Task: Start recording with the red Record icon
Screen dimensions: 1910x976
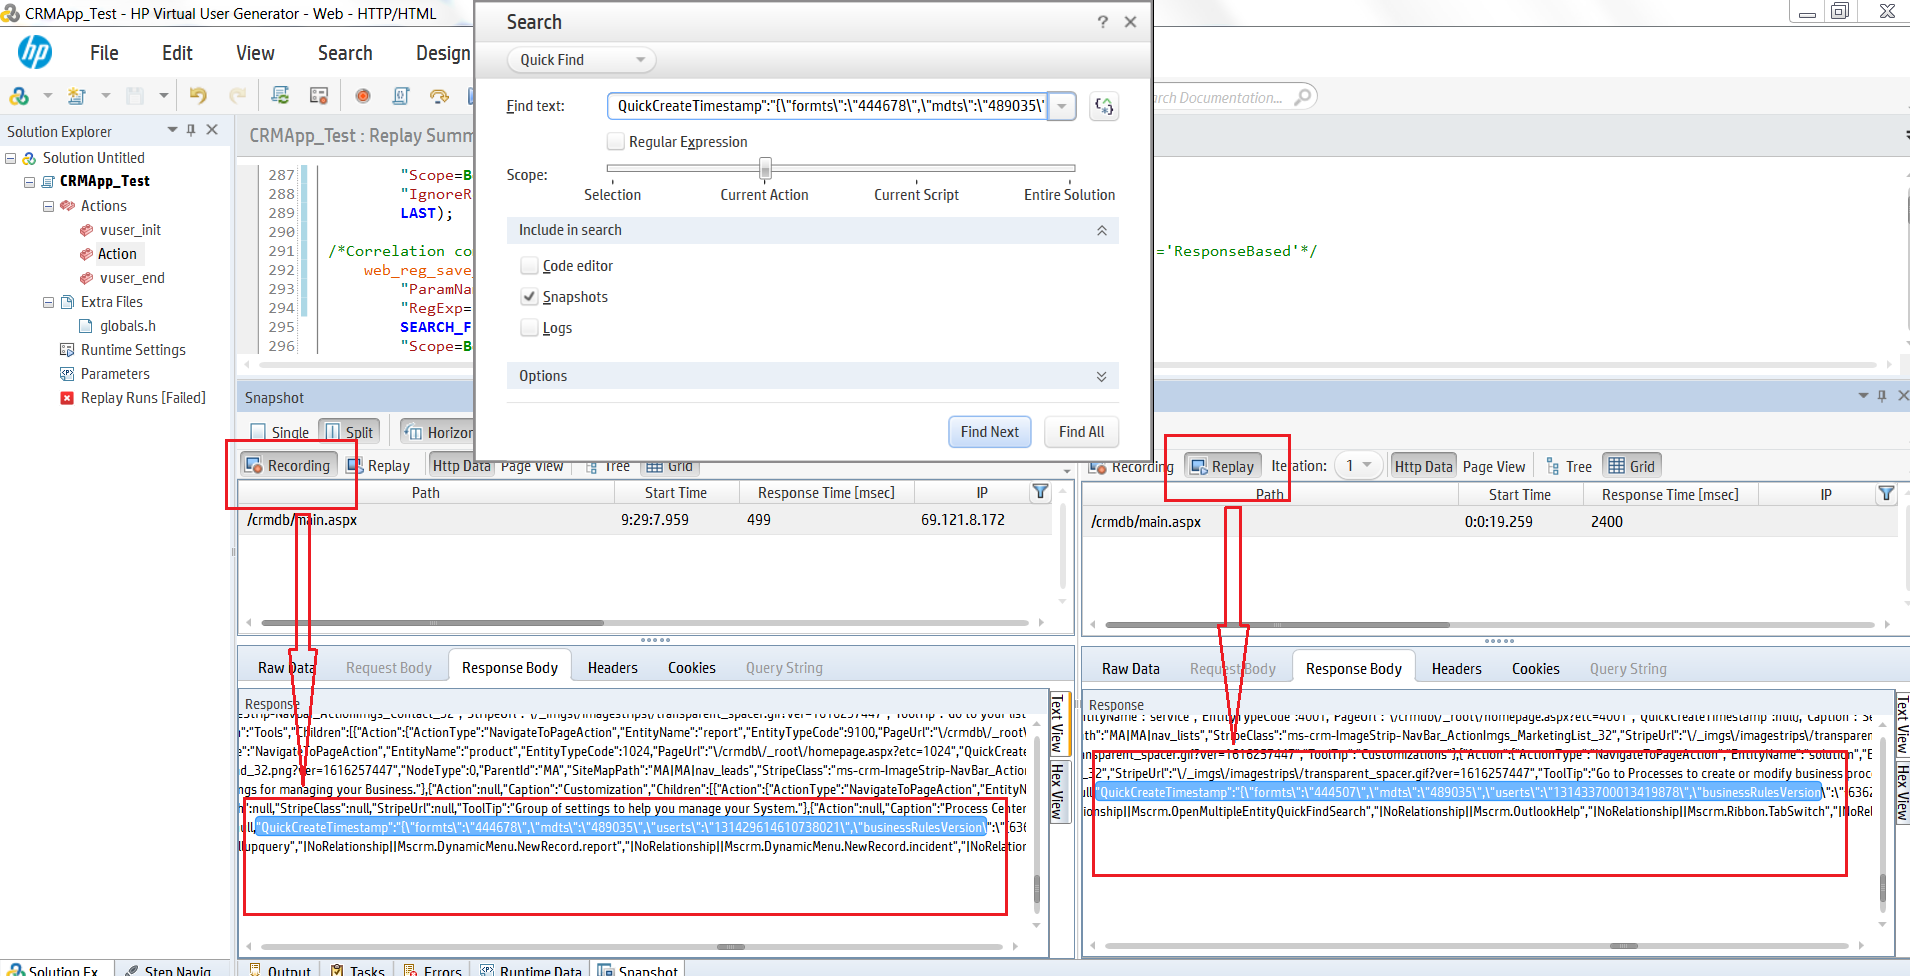Action: click(x=363, y=96)
